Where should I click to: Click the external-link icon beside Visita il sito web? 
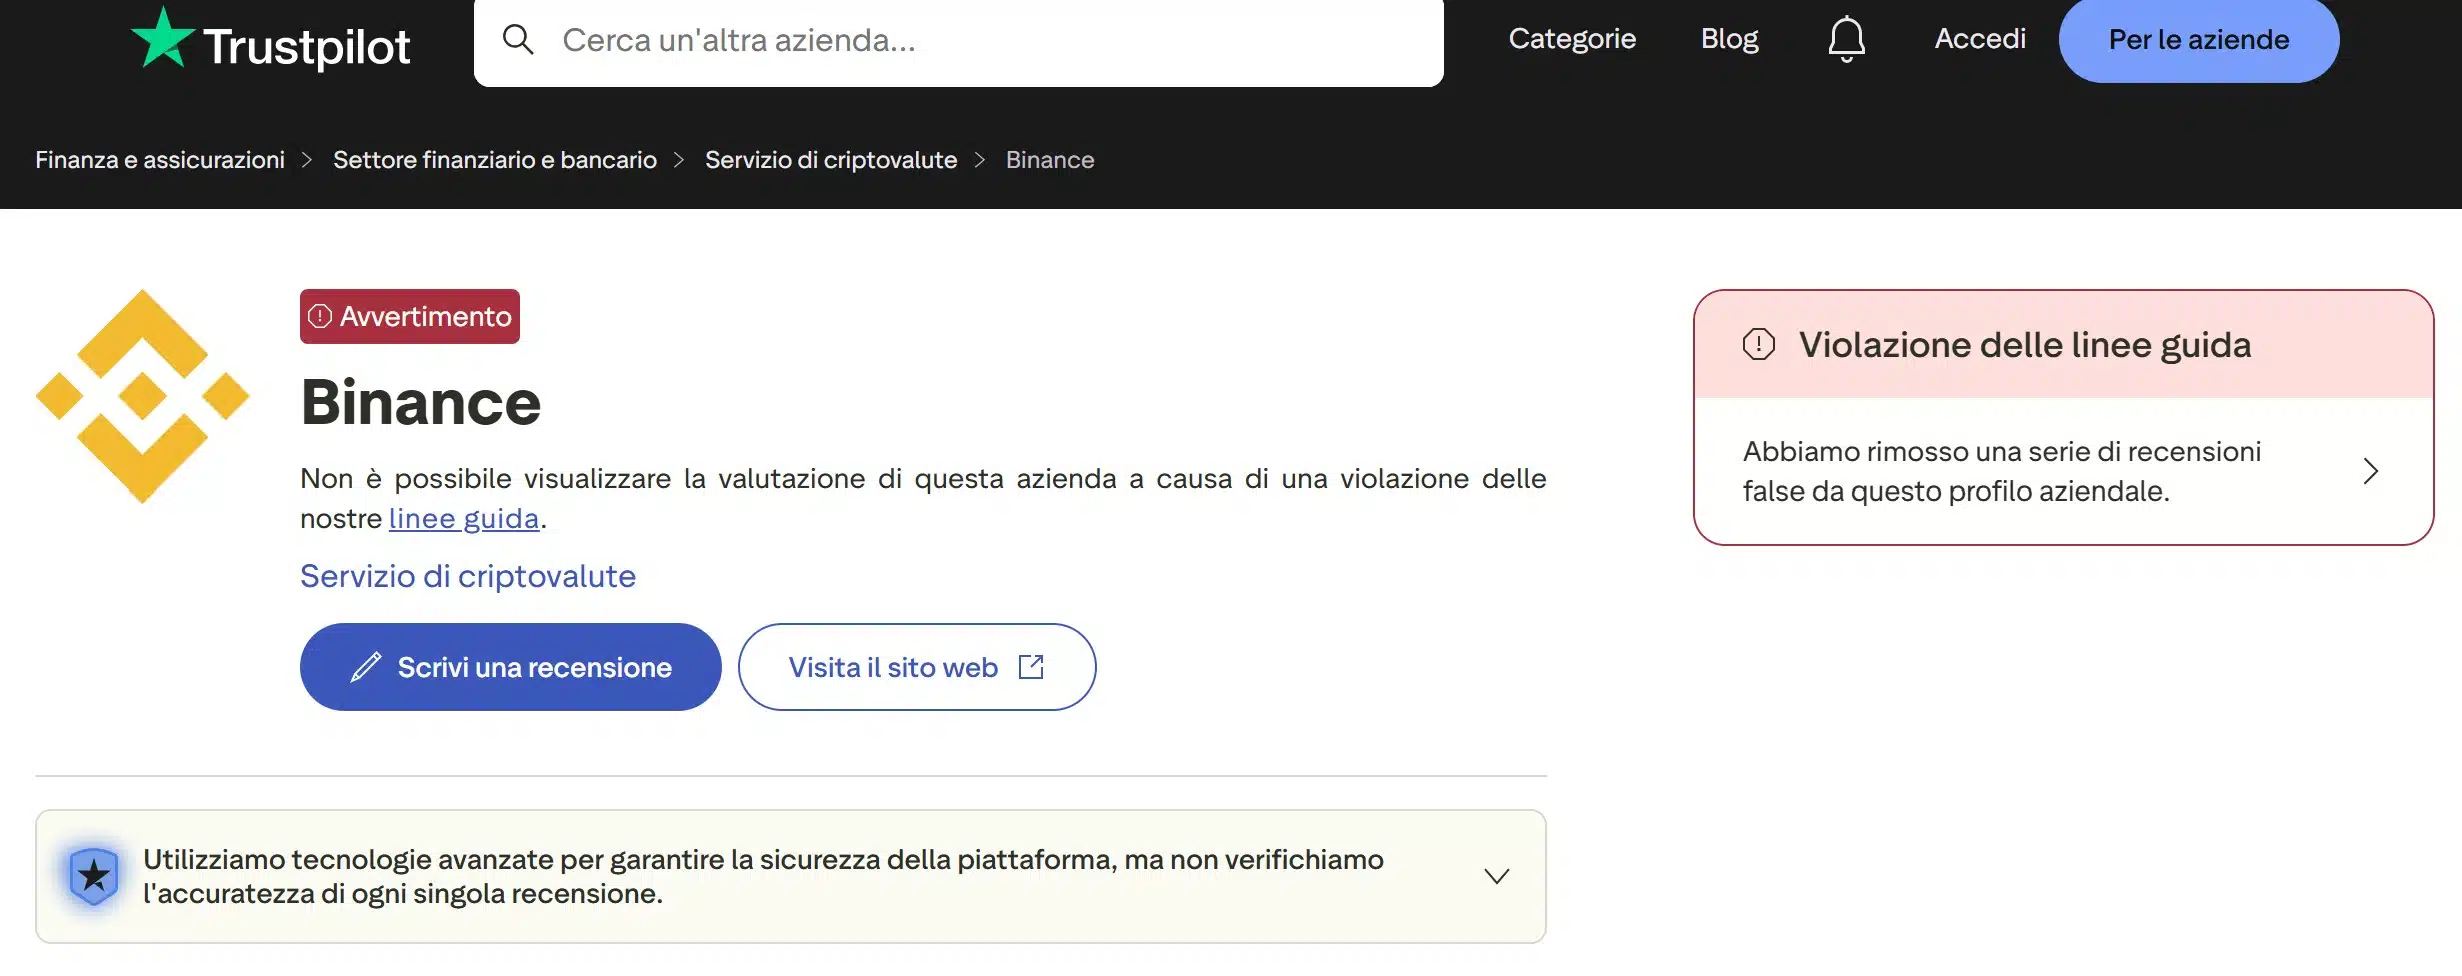click(x=1031, y=666)
